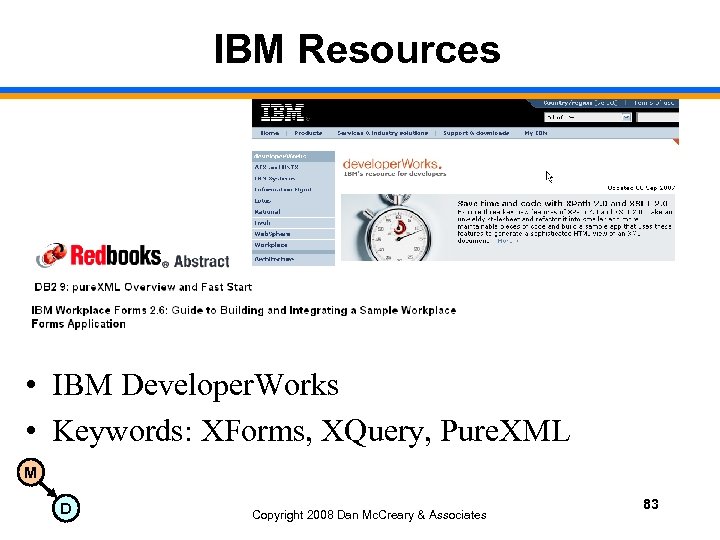Click the search input field in the IBM header
720x540 pixels.
658,118
